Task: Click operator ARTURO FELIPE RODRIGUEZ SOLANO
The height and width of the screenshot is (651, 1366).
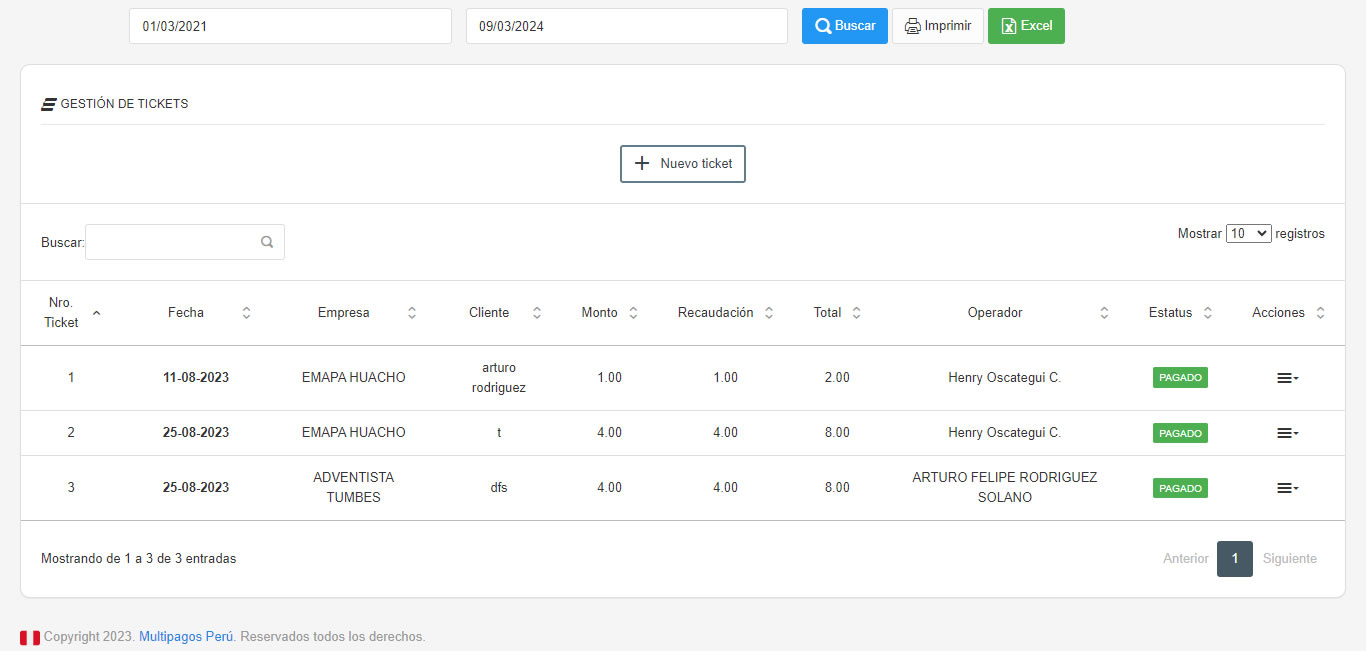Action: (x=1005, y=488)
